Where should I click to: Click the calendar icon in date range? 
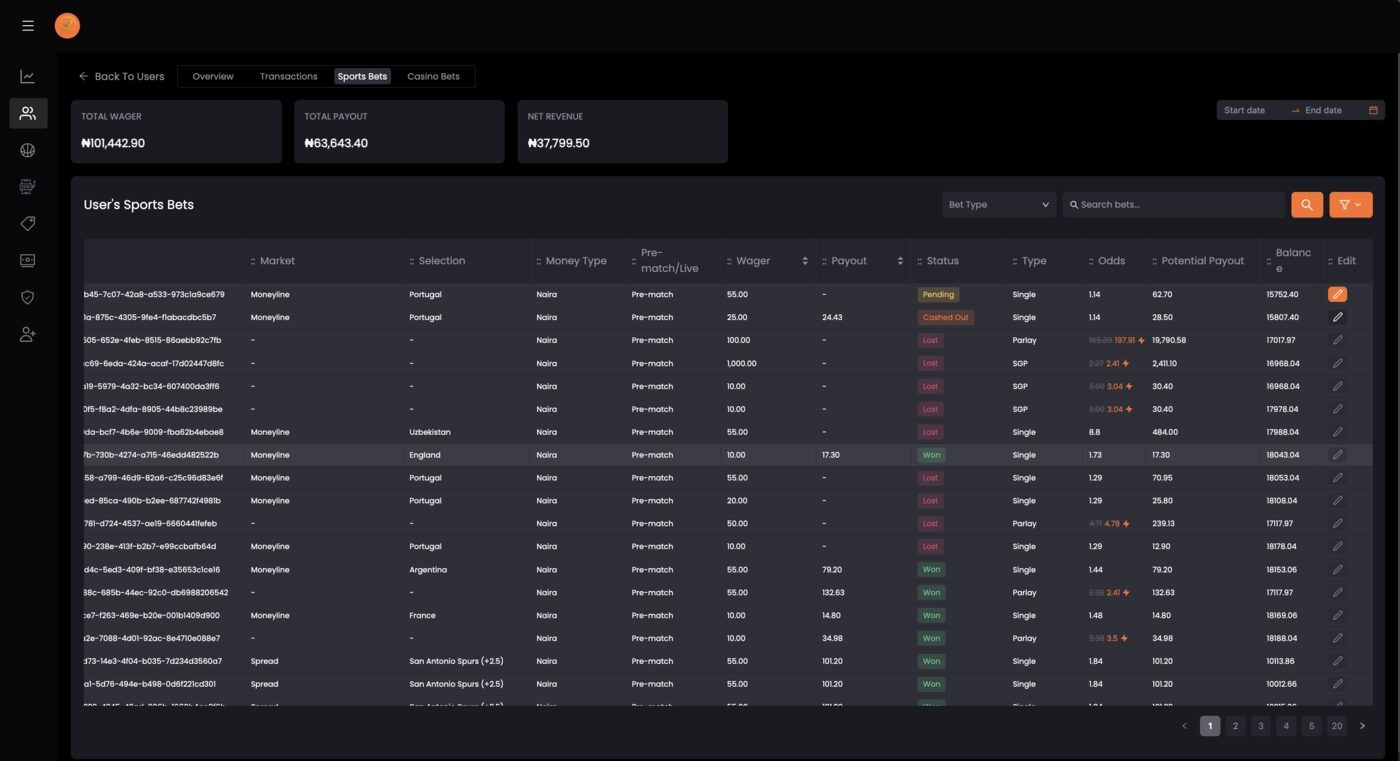[x=1373, y=110]
